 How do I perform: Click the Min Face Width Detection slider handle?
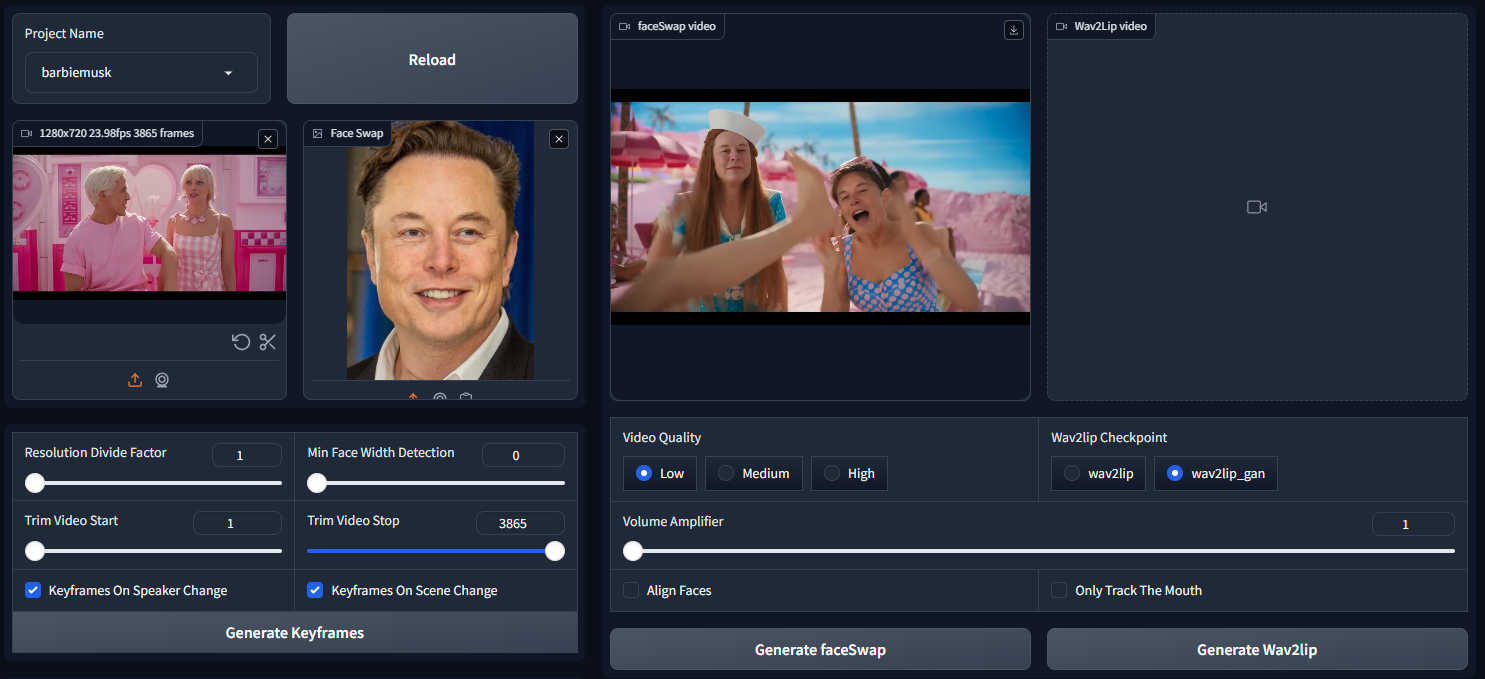(x=317, y=483)
